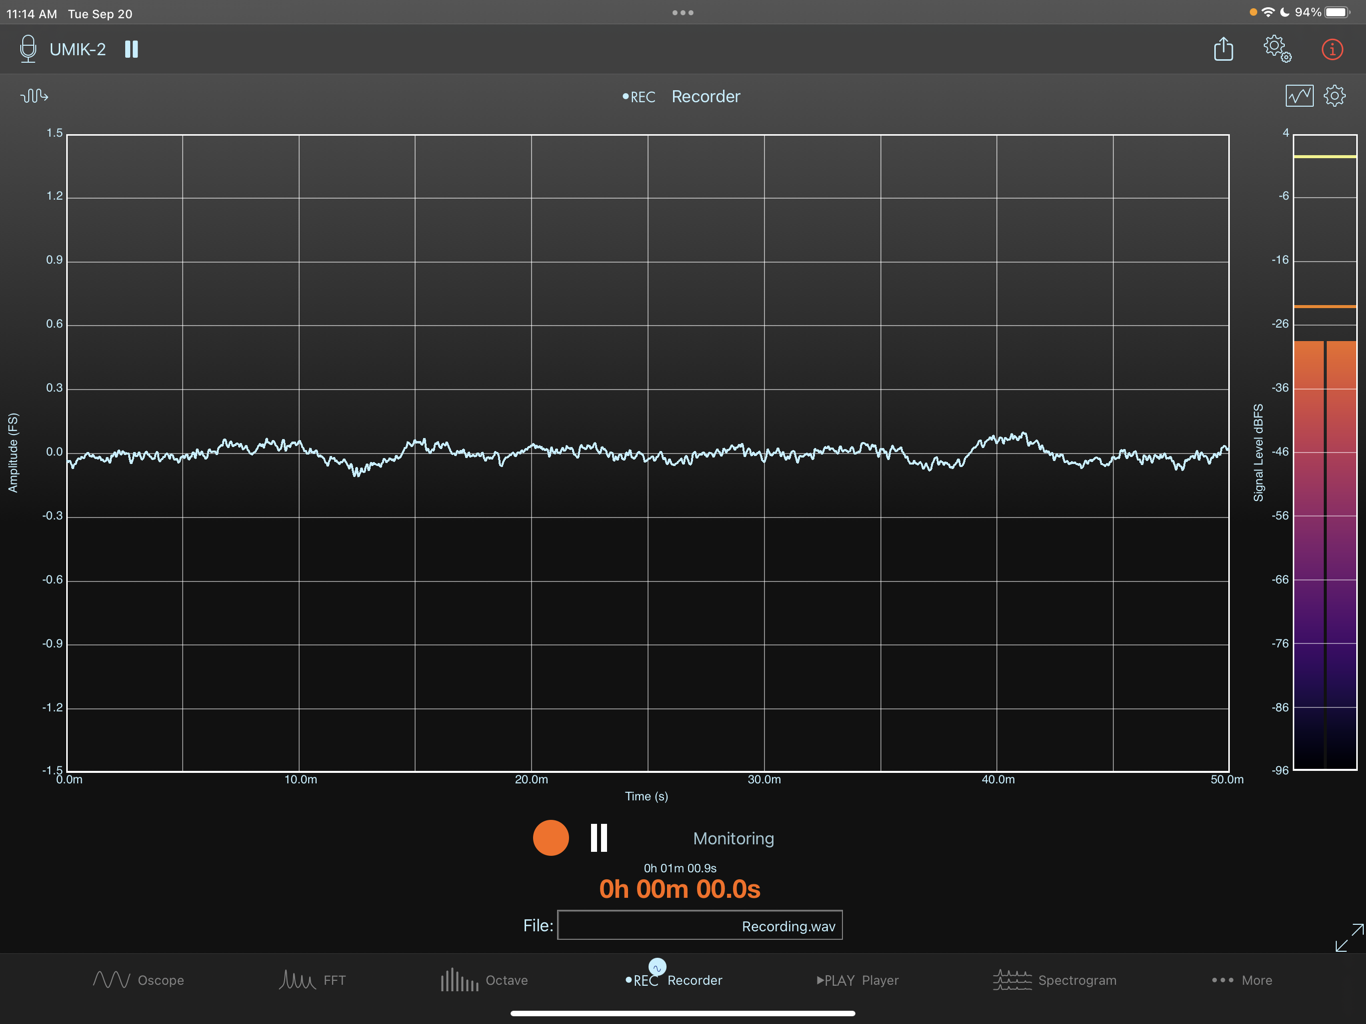Screen dimensions: 1366x1024
Task: Expand view using the diagonal arrow
Action: [1348, 938]
